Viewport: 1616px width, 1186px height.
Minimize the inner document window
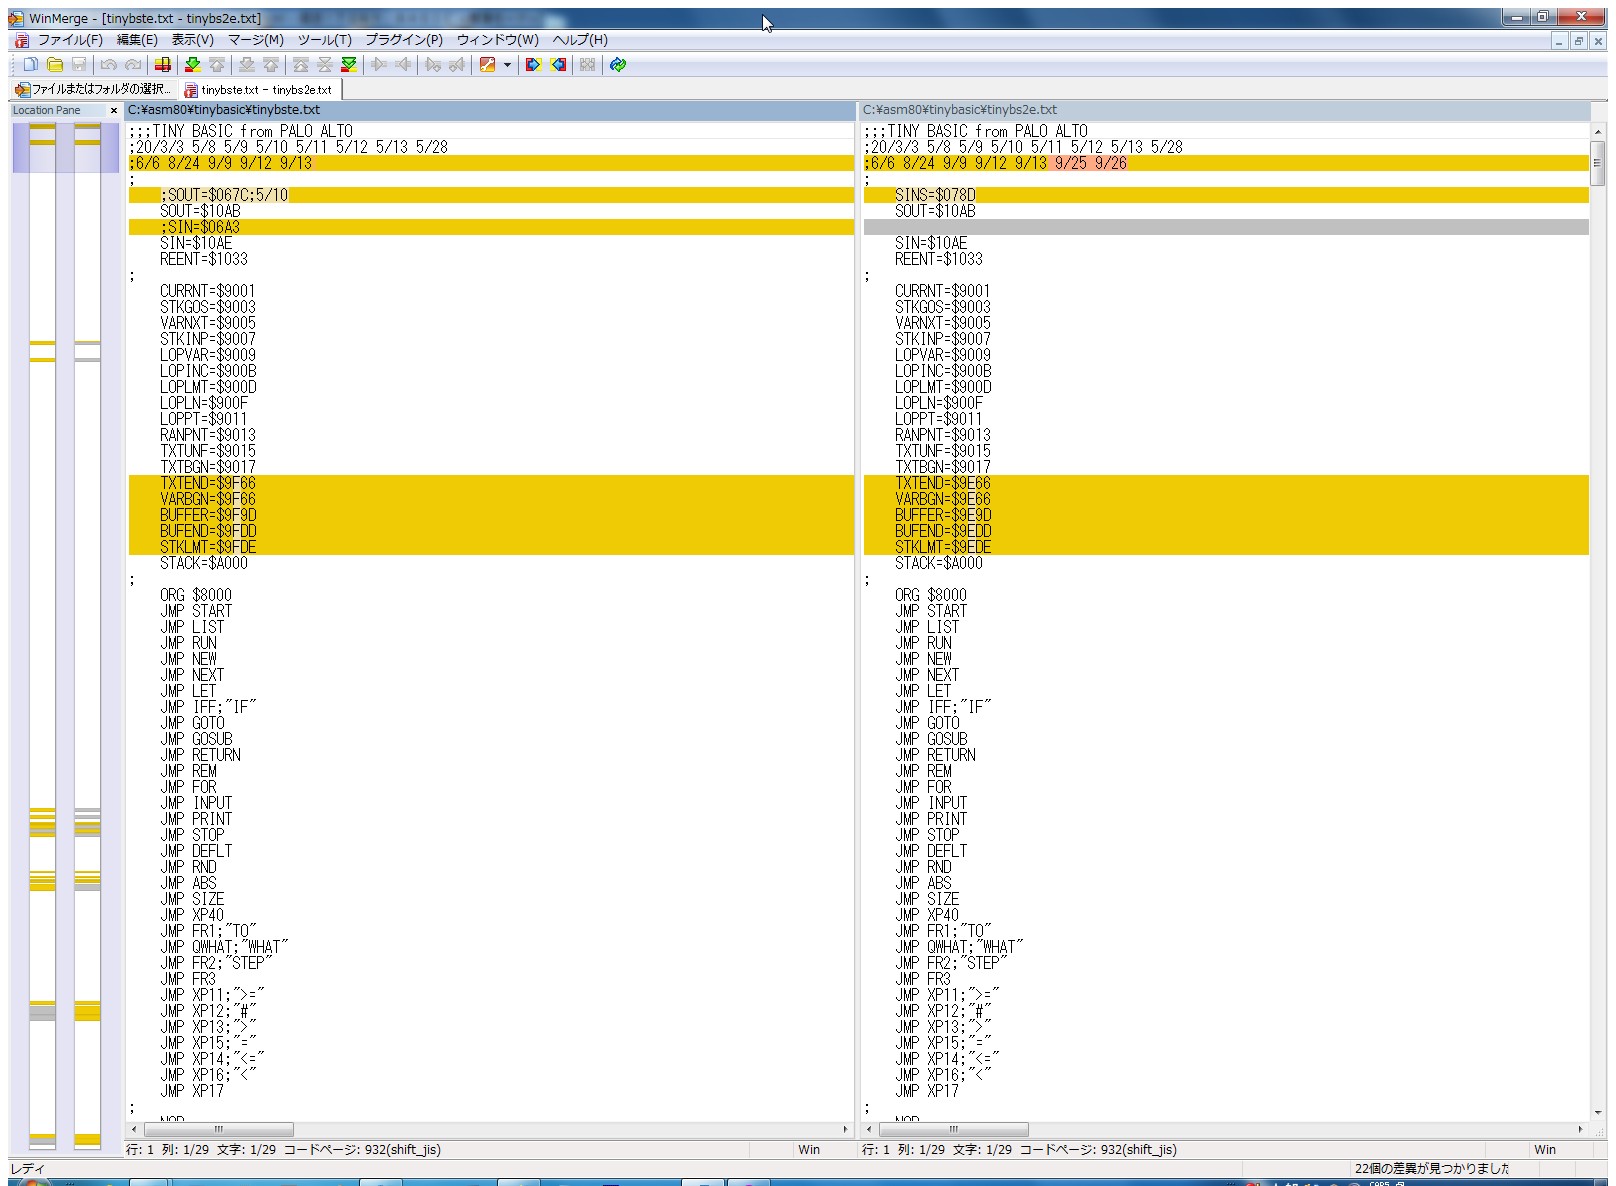pos(1559,41)
